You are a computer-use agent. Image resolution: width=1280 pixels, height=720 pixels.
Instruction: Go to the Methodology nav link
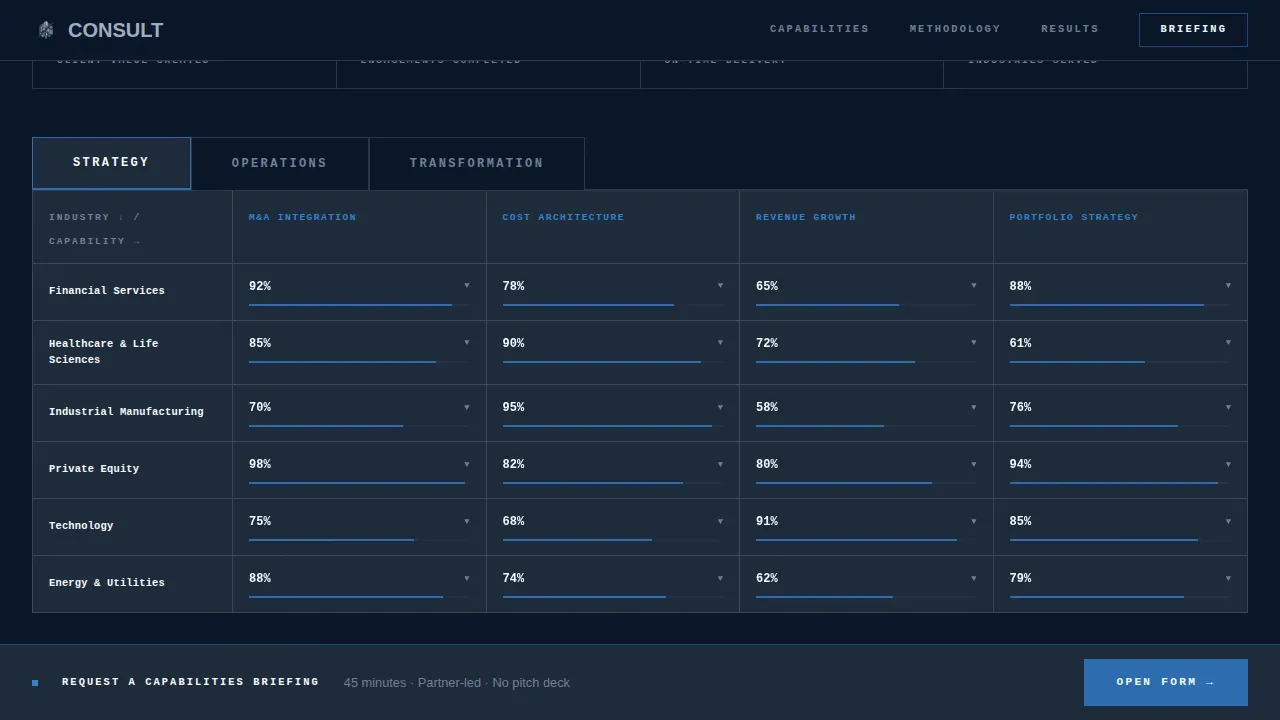coord(954,29)
